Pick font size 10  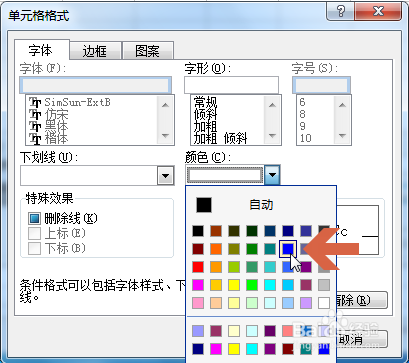click(x=305, y=138)
